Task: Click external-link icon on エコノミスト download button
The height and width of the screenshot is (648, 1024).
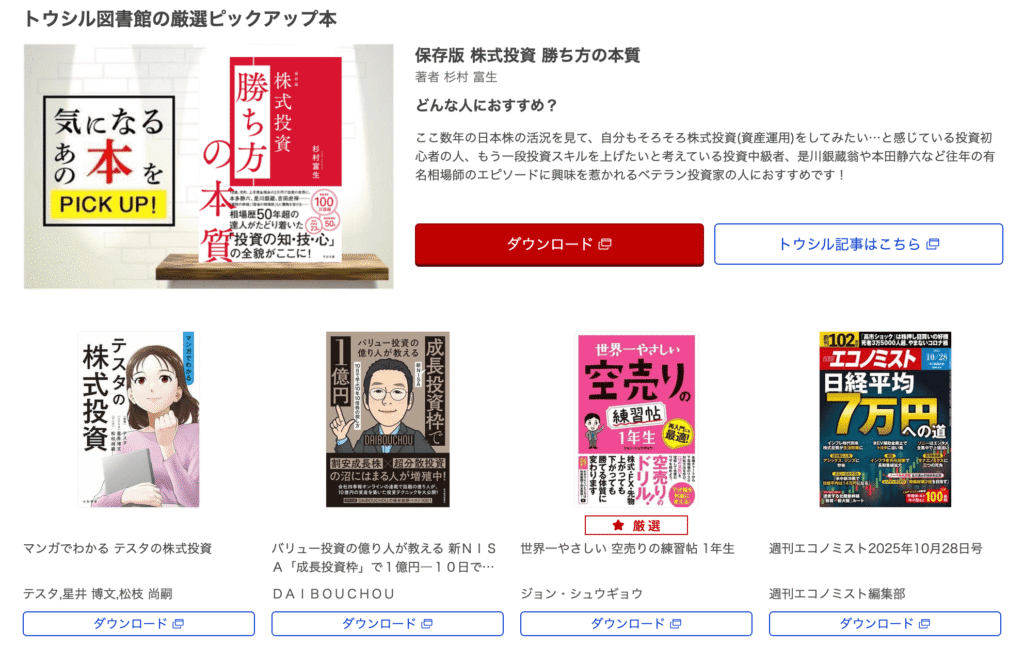Action: (x=925, y=624)
